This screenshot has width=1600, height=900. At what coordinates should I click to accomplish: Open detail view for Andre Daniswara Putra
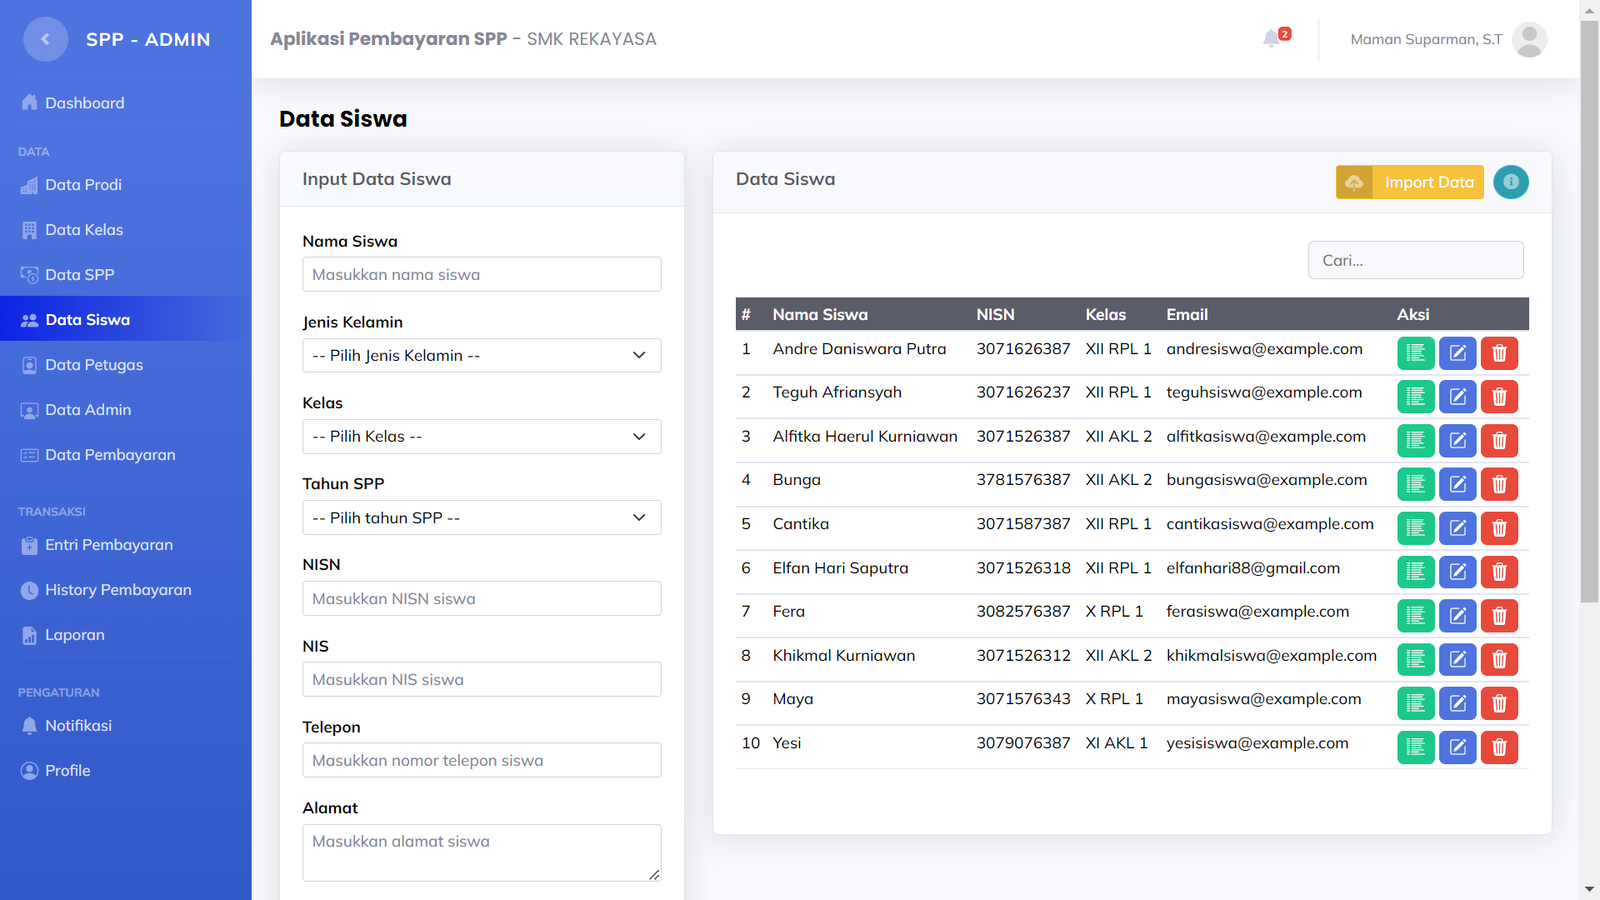pos(1415,353)
